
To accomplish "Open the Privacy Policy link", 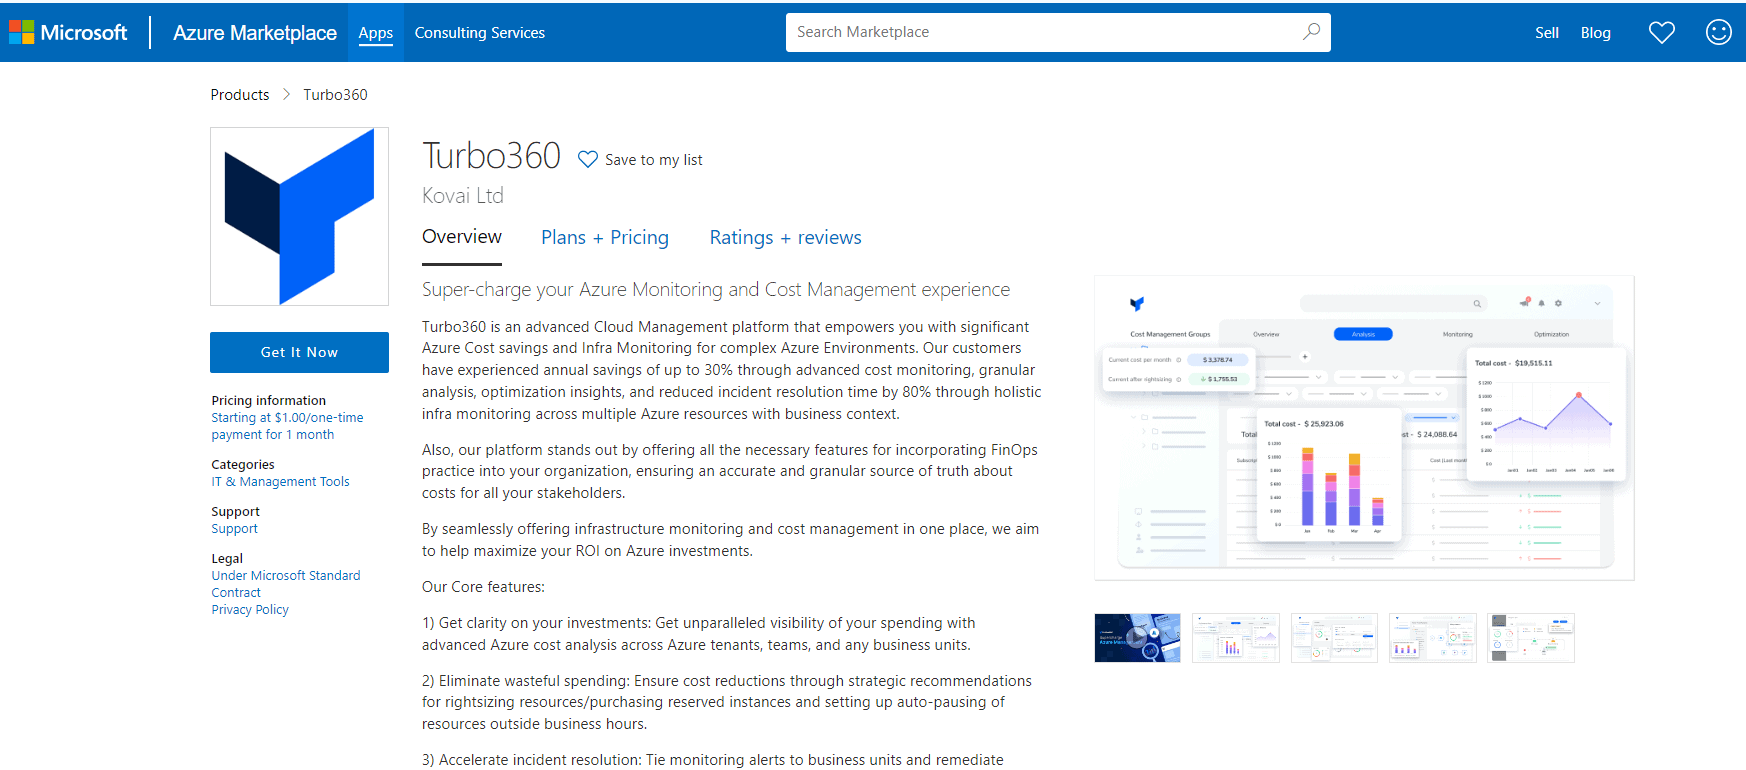I will (x=250, y=610).
